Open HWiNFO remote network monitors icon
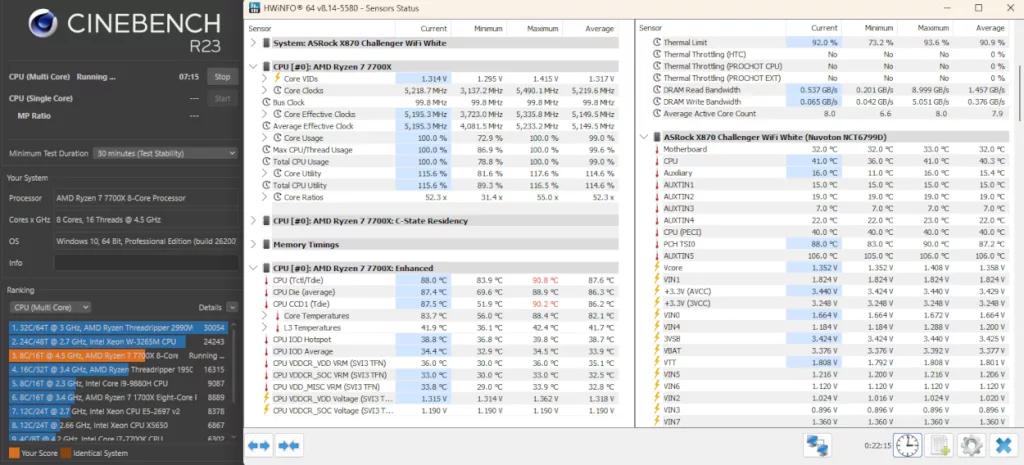Viewport: 1024px width, 465px height. (x=816, y=446)
